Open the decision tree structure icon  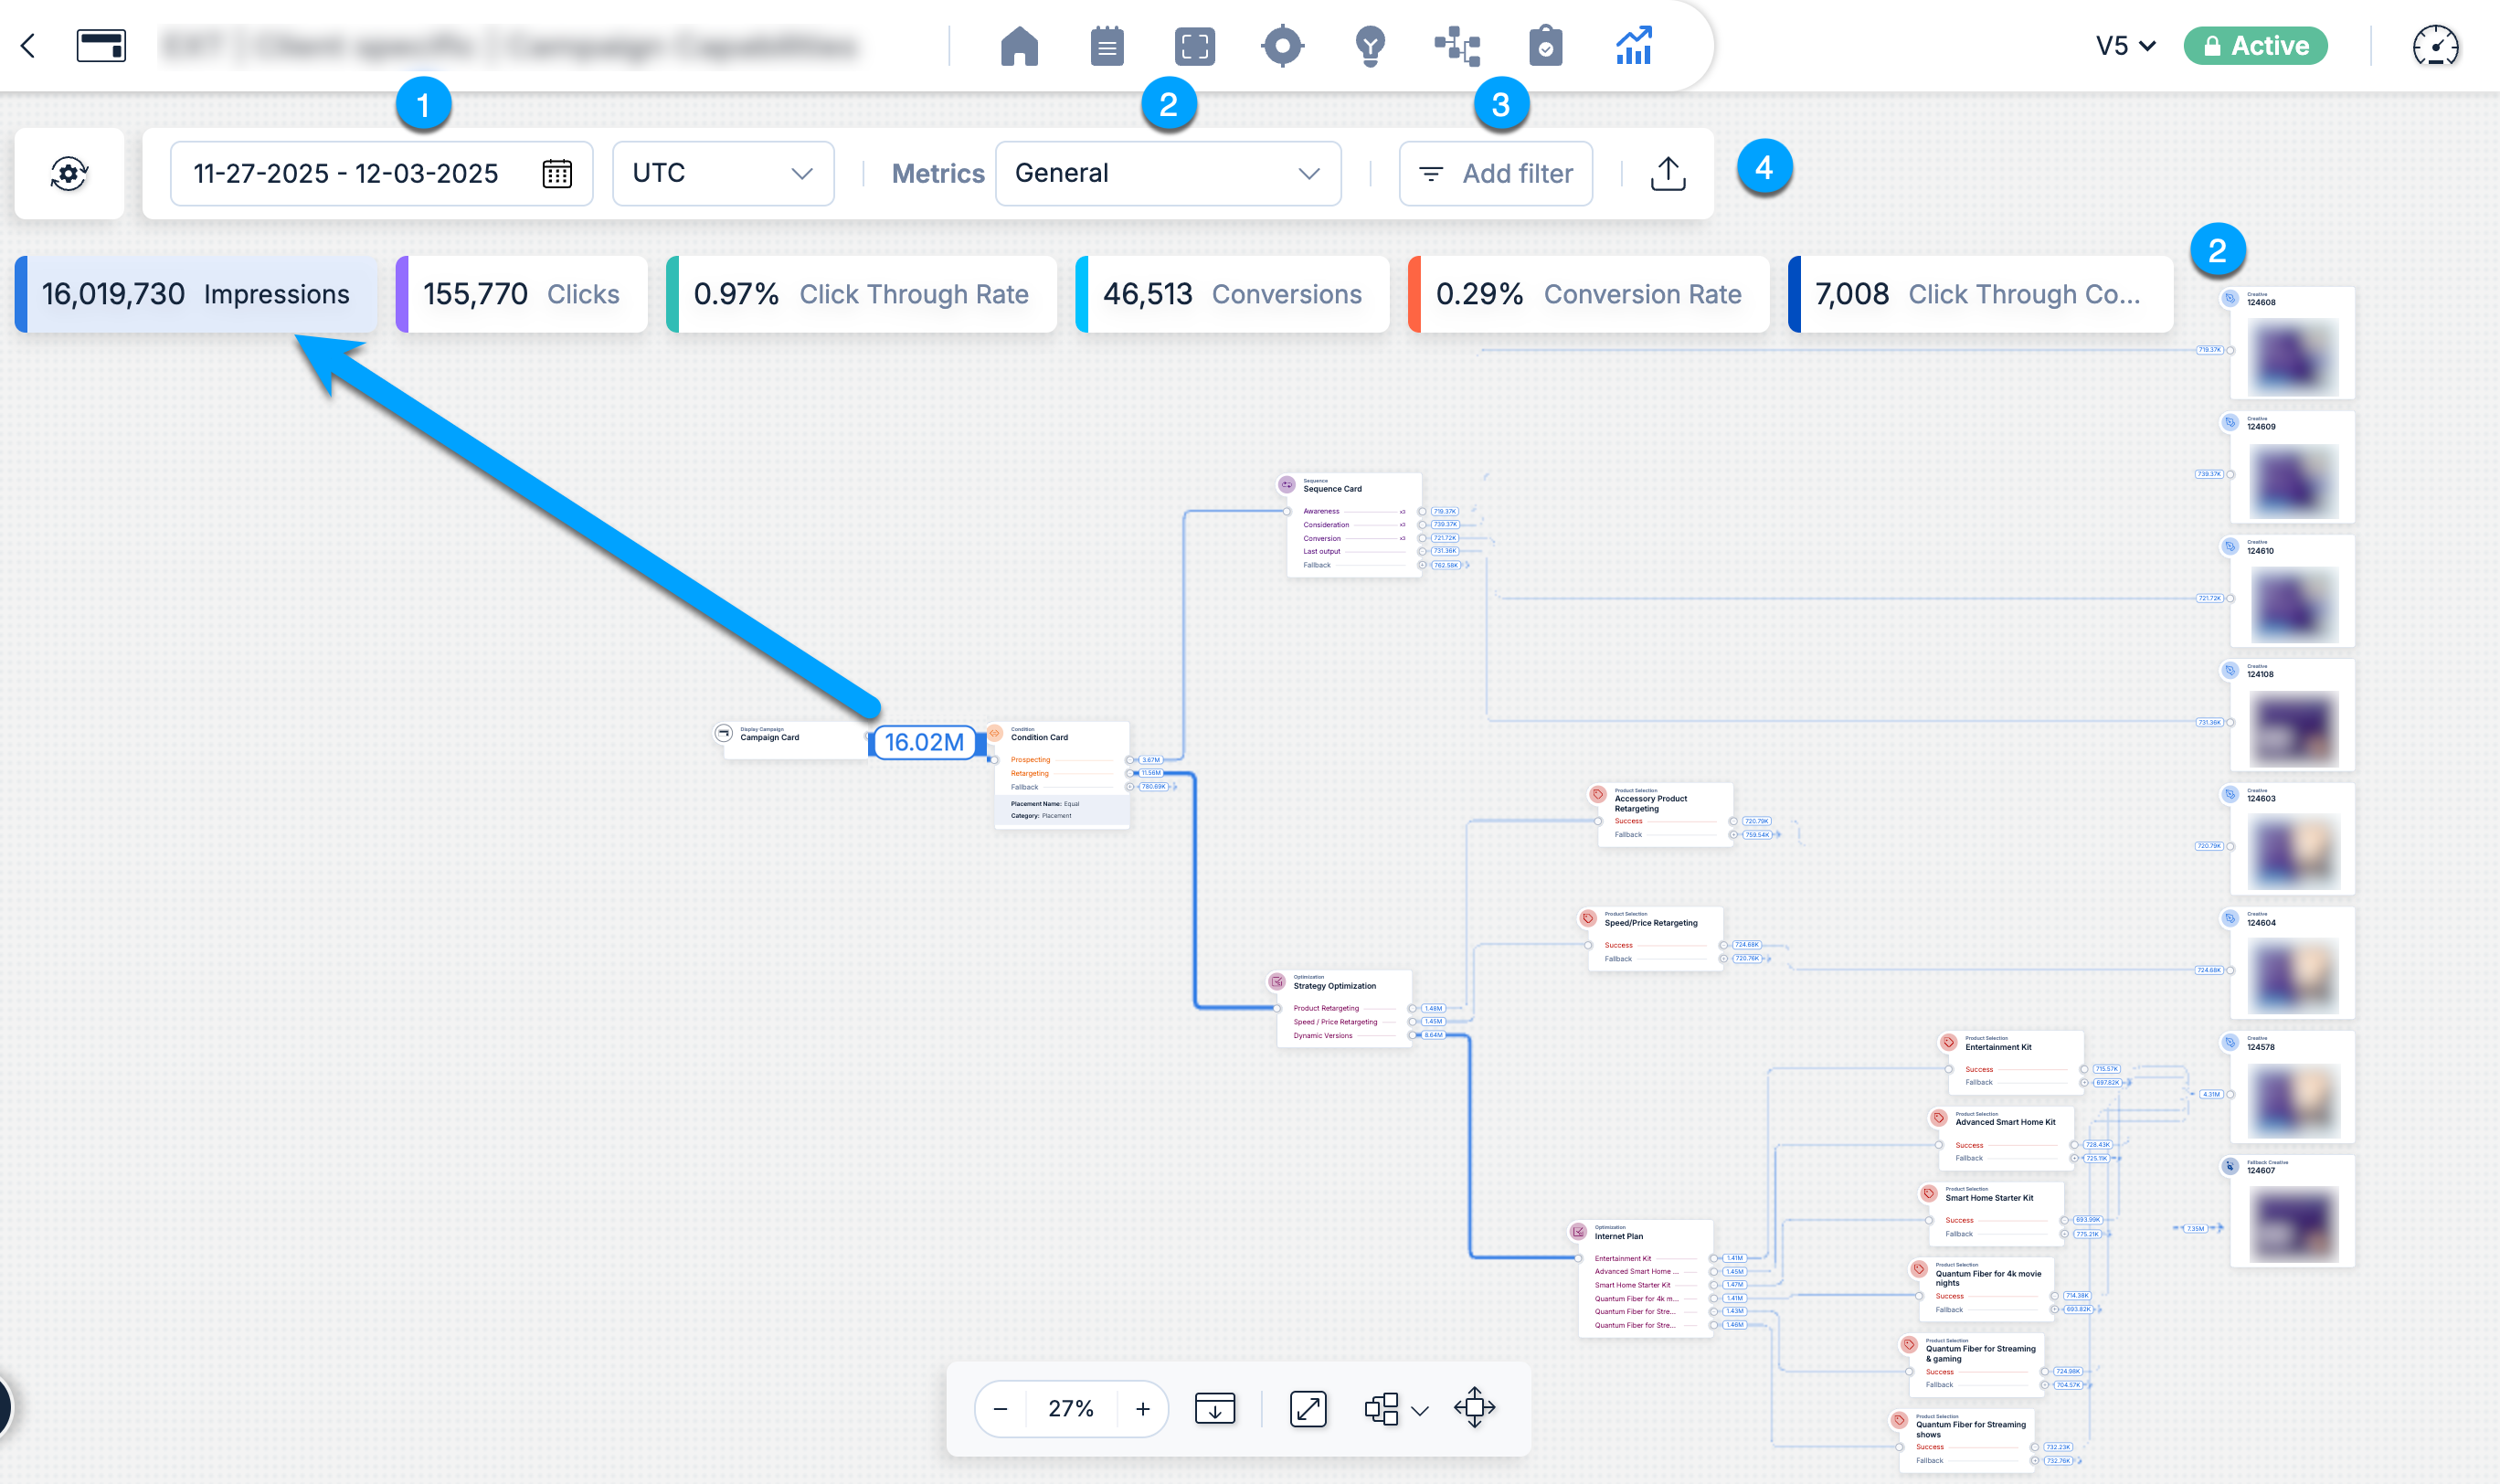point(1457,46)
